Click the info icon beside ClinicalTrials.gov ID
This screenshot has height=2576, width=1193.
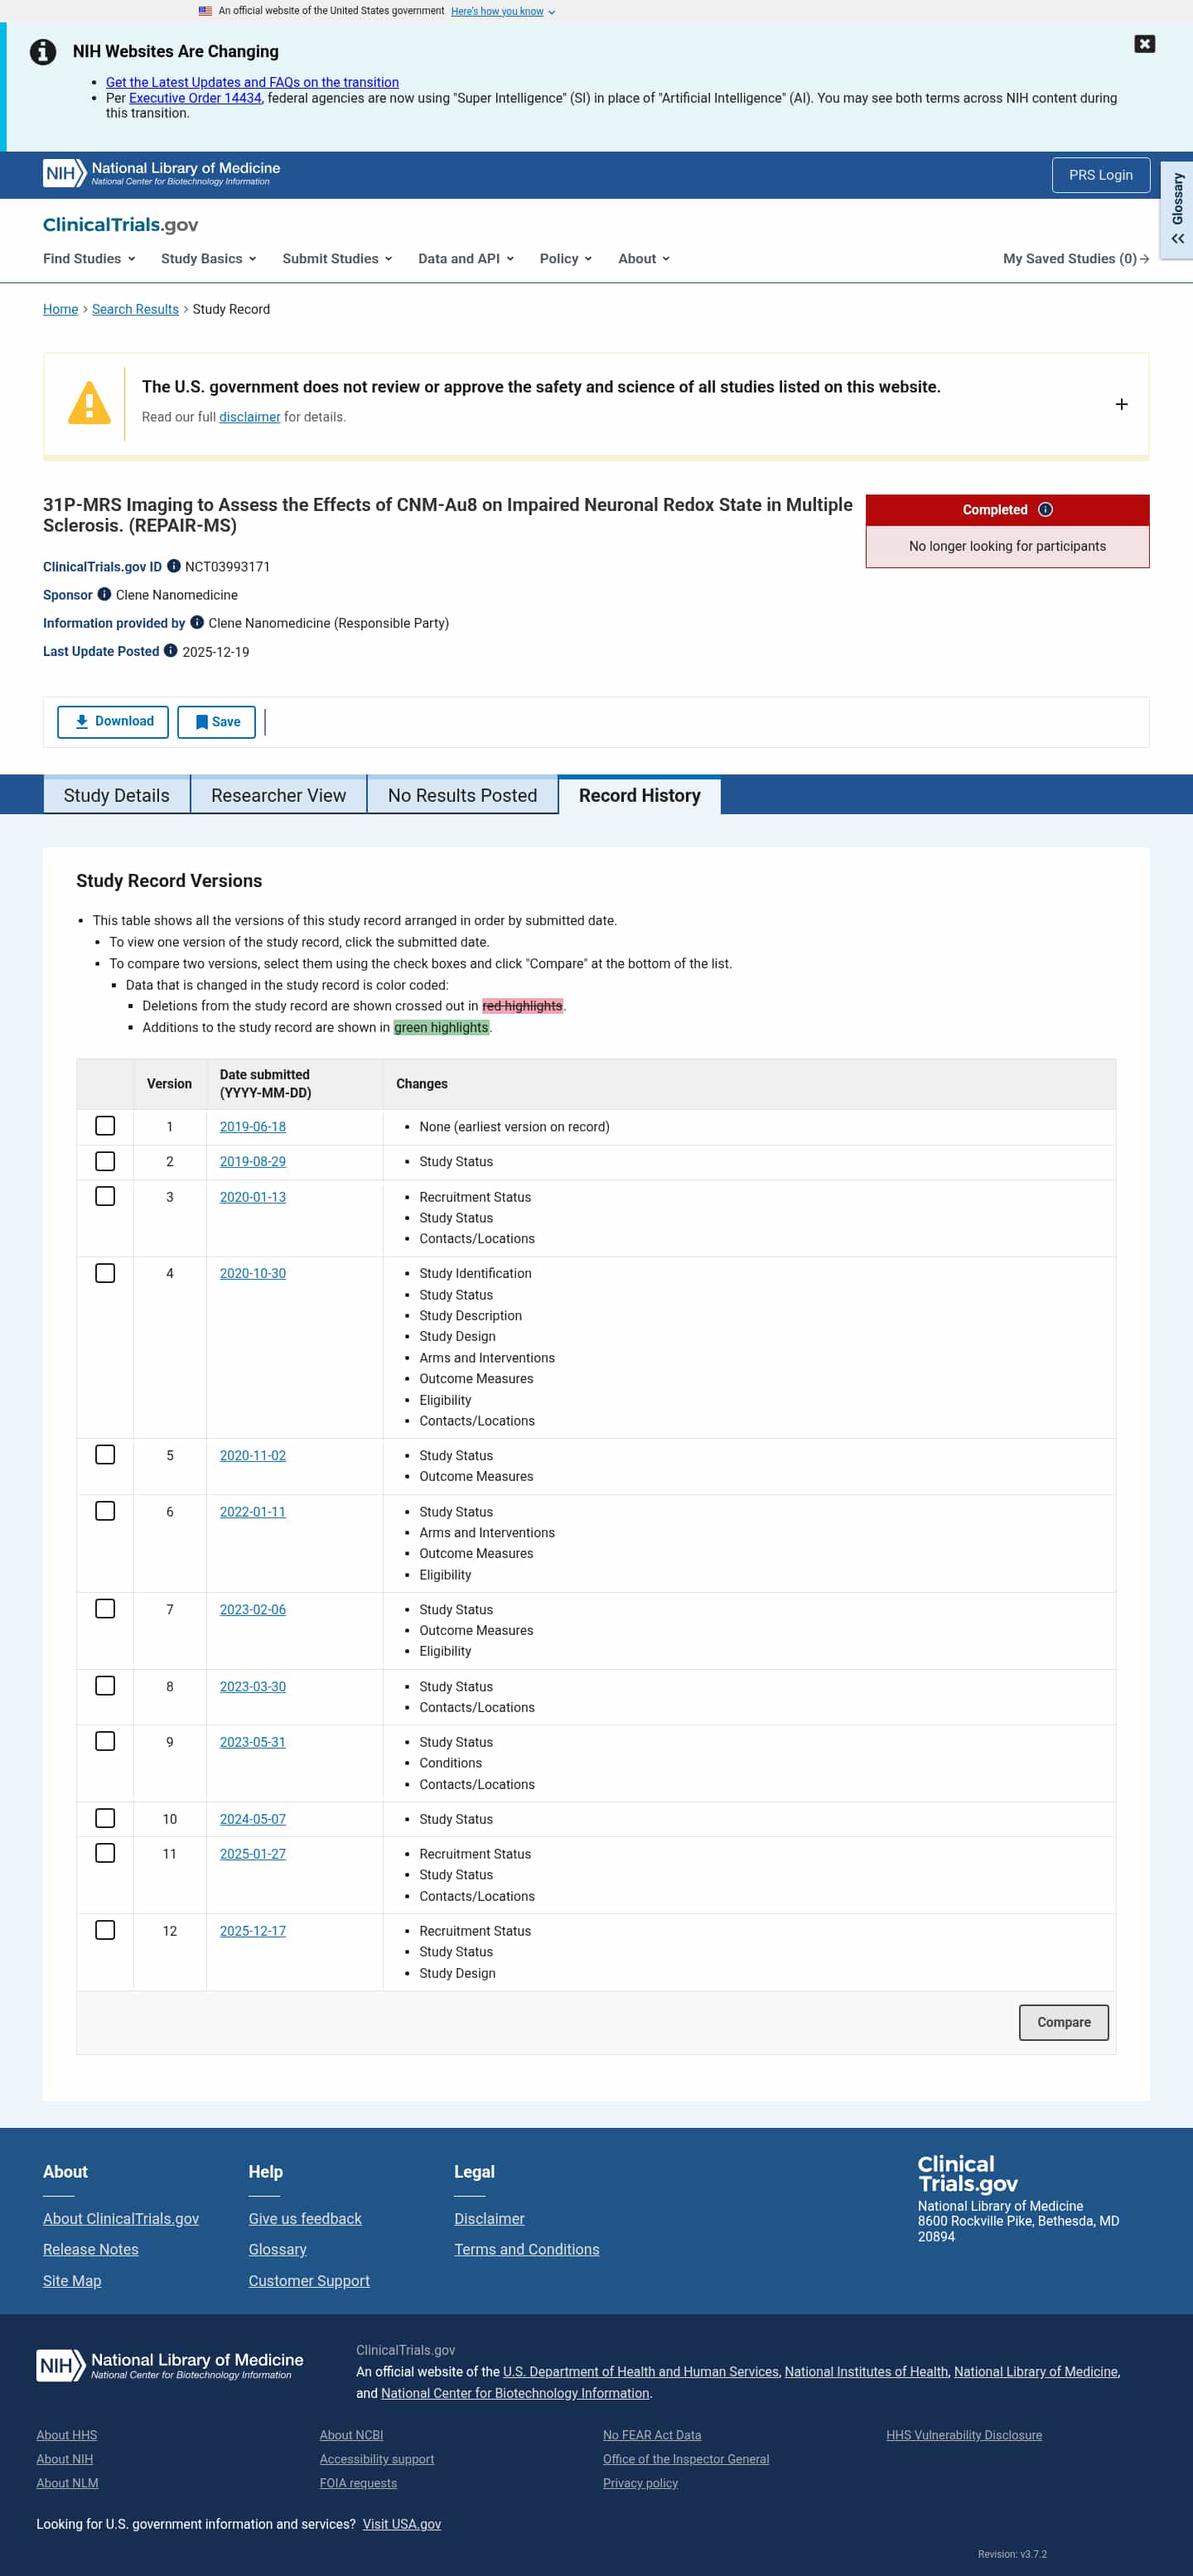tap(174, 566)
